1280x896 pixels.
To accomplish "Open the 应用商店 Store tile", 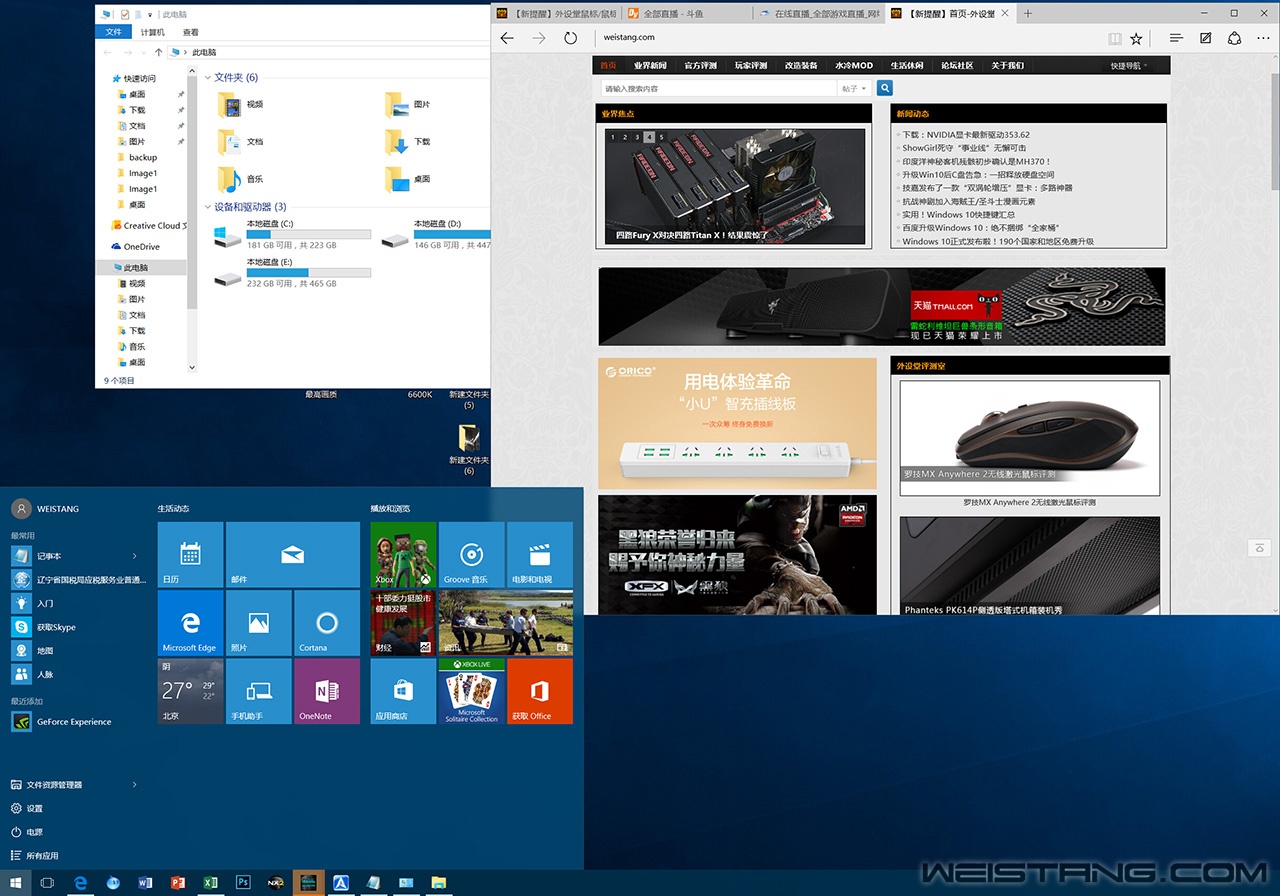I will [x=403, y=690].
